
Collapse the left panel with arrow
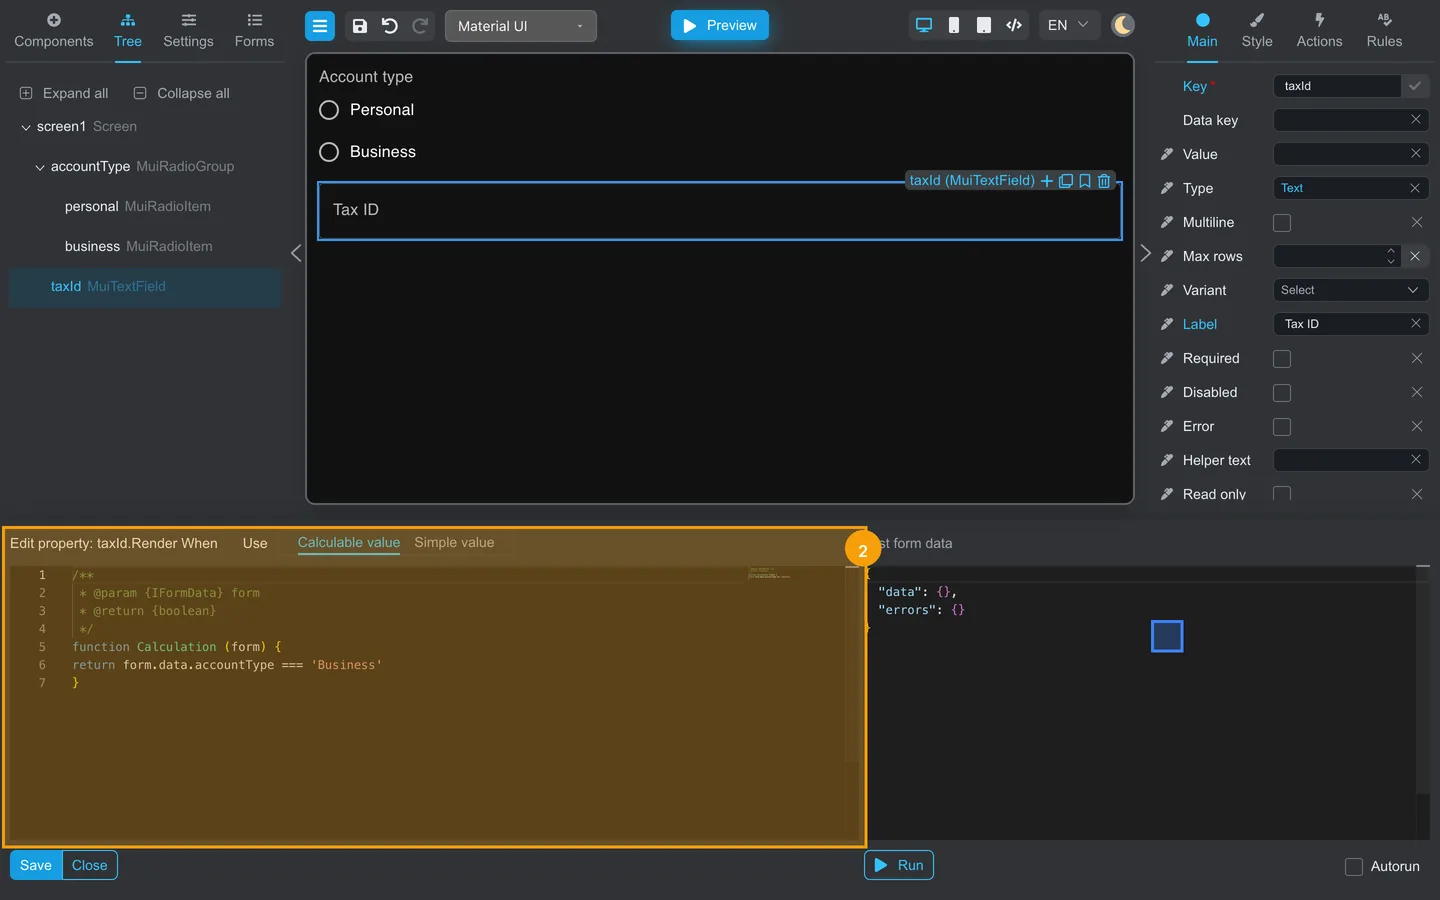click(x=296, y=253)
